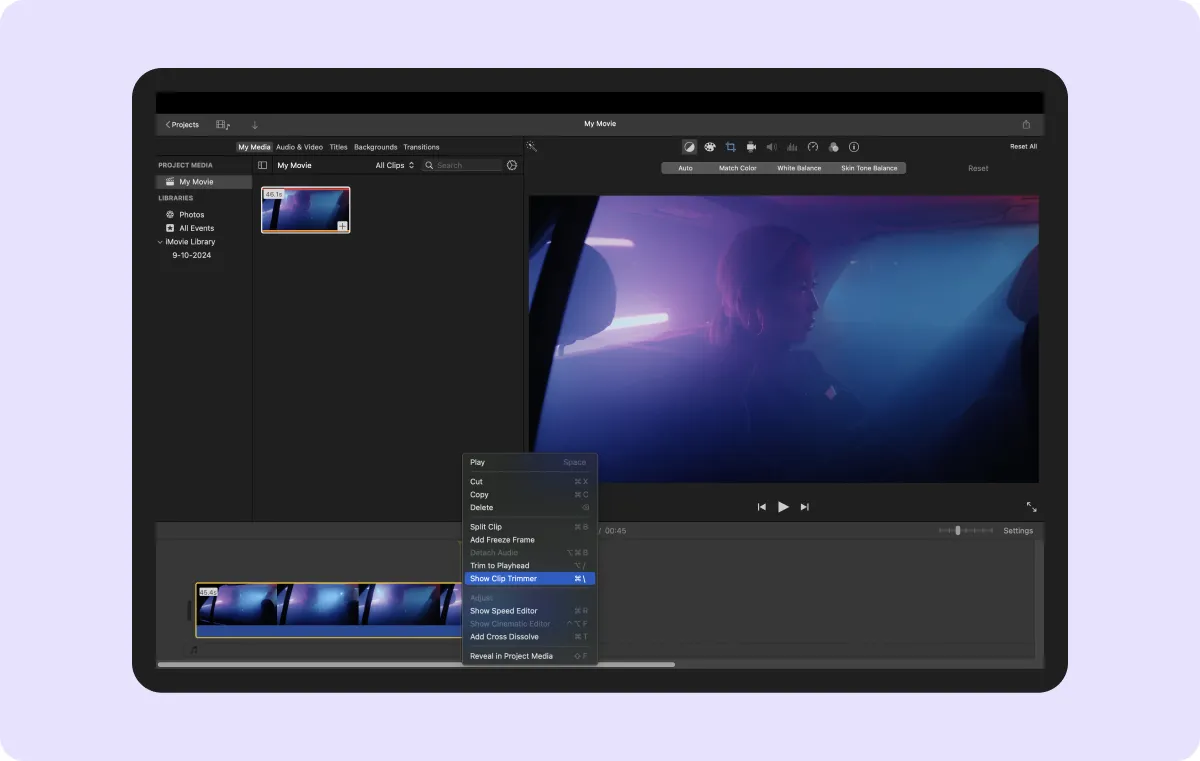This screenshot has height=761, width=1200.
Task: Open the All Clips filter dropdown
Action: point(395,165)
